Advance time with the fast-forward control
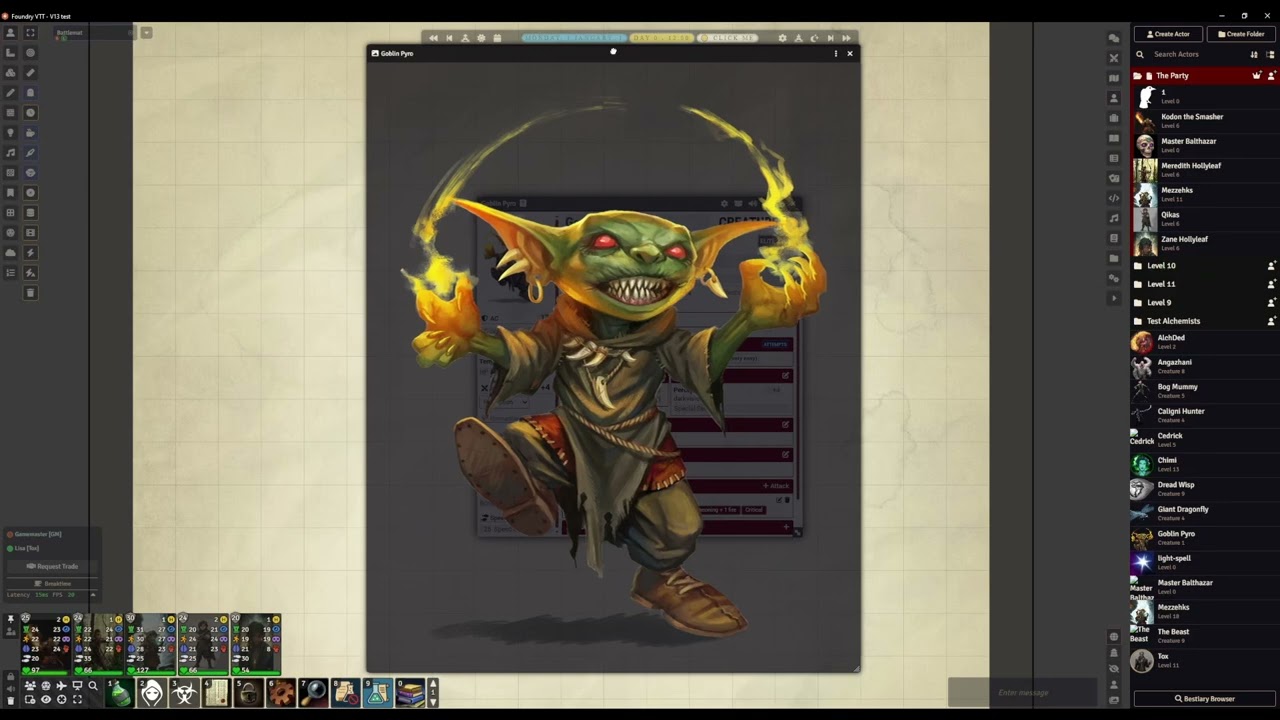Image resolution: width=1280 pixels, height=720 pixels. pyautogui.click(x=846, y=38)
